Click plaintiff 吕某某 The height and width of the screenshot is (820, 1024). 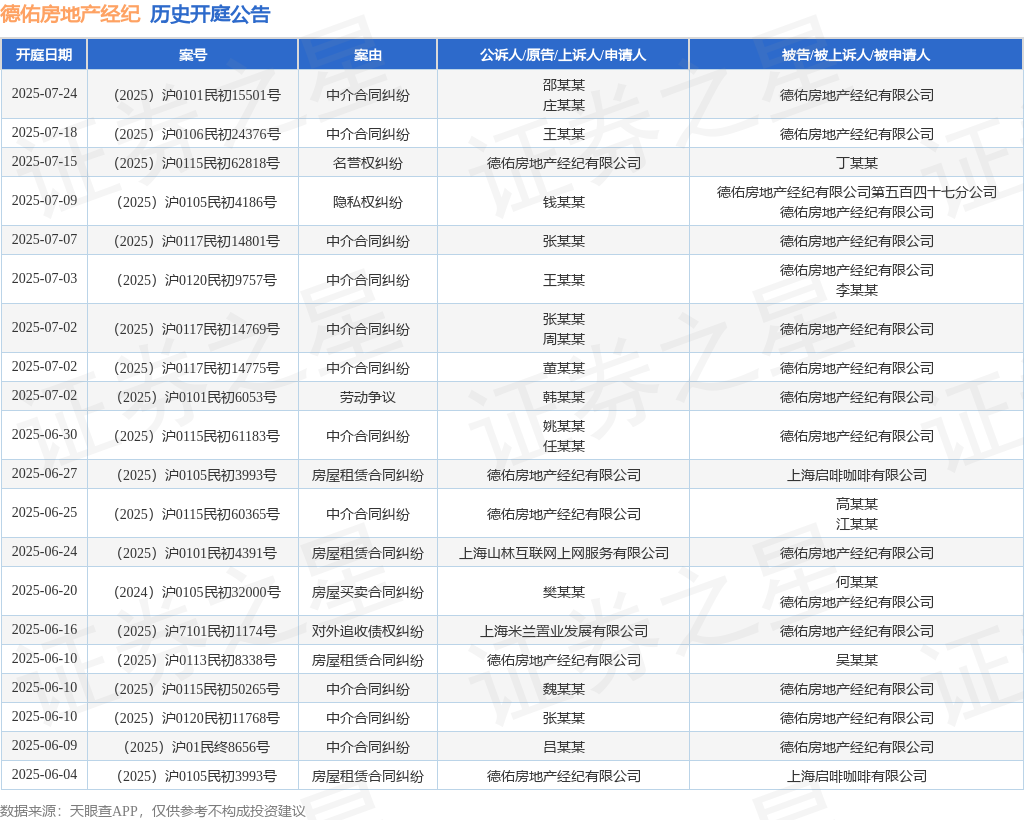[564, 748]
